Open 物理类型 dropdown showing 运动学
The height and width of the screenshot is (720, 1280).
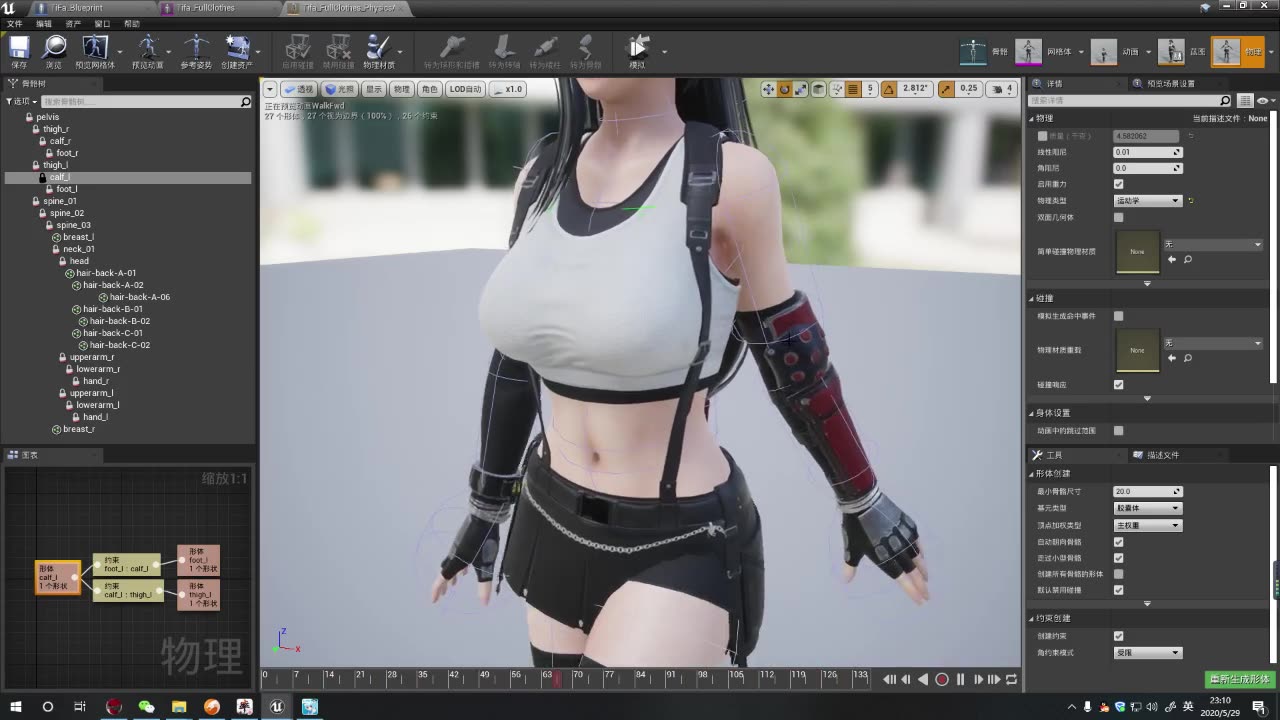point(1147,201)
